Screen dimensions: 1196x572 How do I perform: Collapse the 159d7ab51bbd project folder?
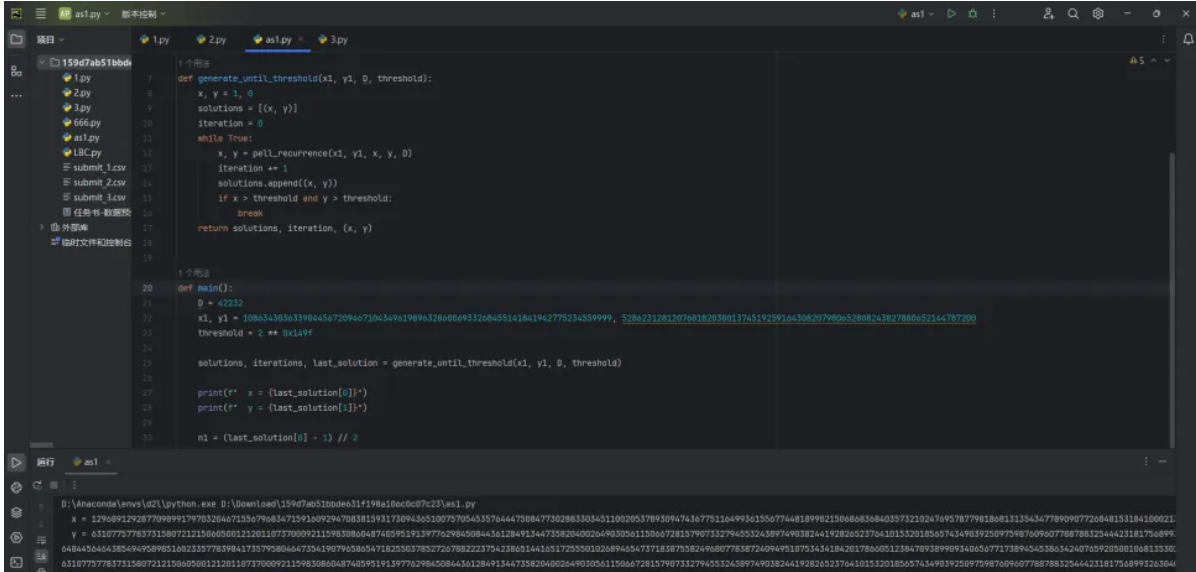(42, 62)
